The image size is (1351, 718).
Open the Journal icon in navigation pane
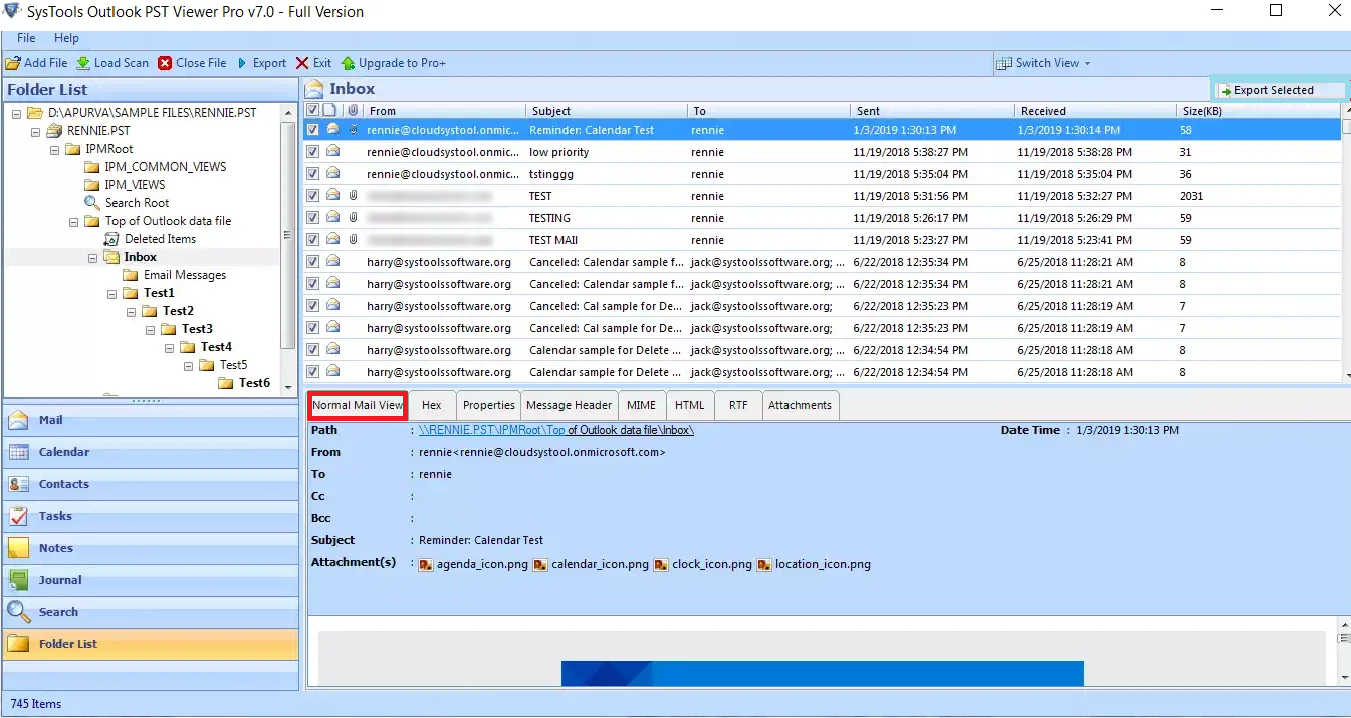pos(19,581)
